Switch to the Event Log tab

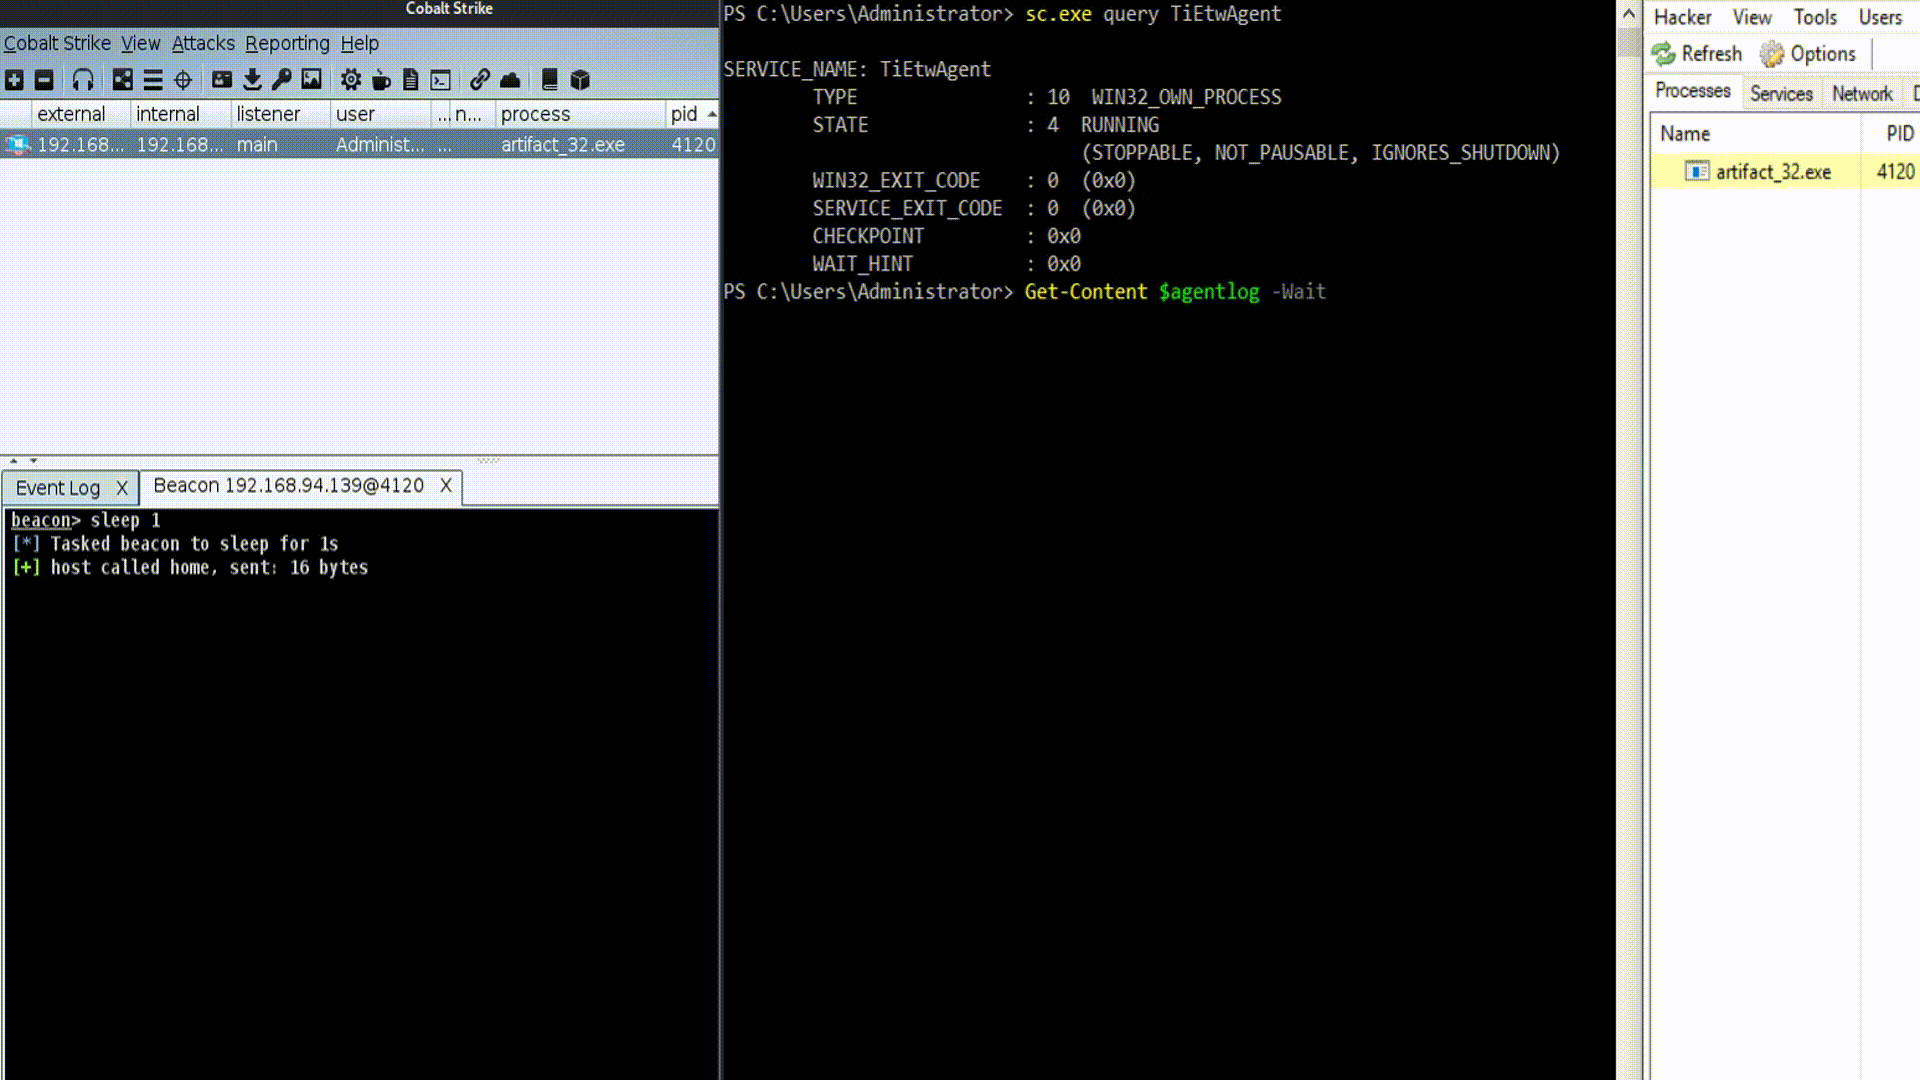pos(58,487)
